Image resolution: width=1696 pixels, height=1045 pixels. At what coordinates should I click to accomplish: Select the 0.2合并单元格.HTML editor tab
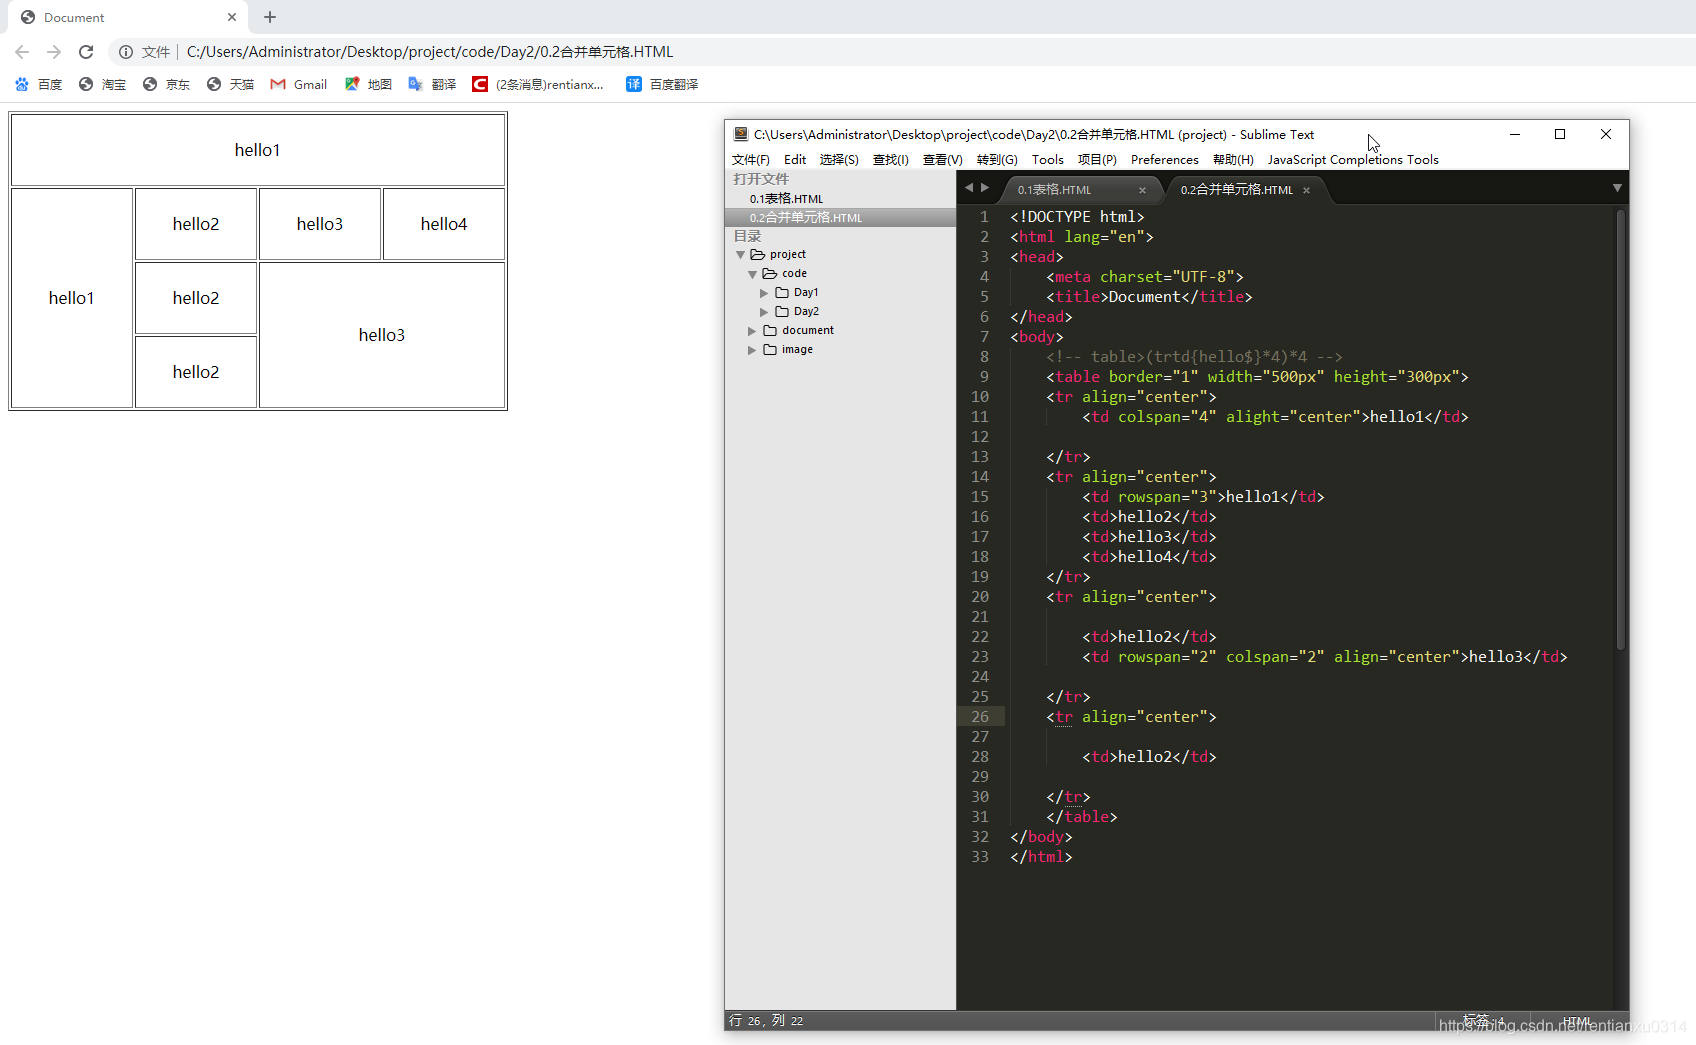pyautogui.click(x=1236, y=190)
